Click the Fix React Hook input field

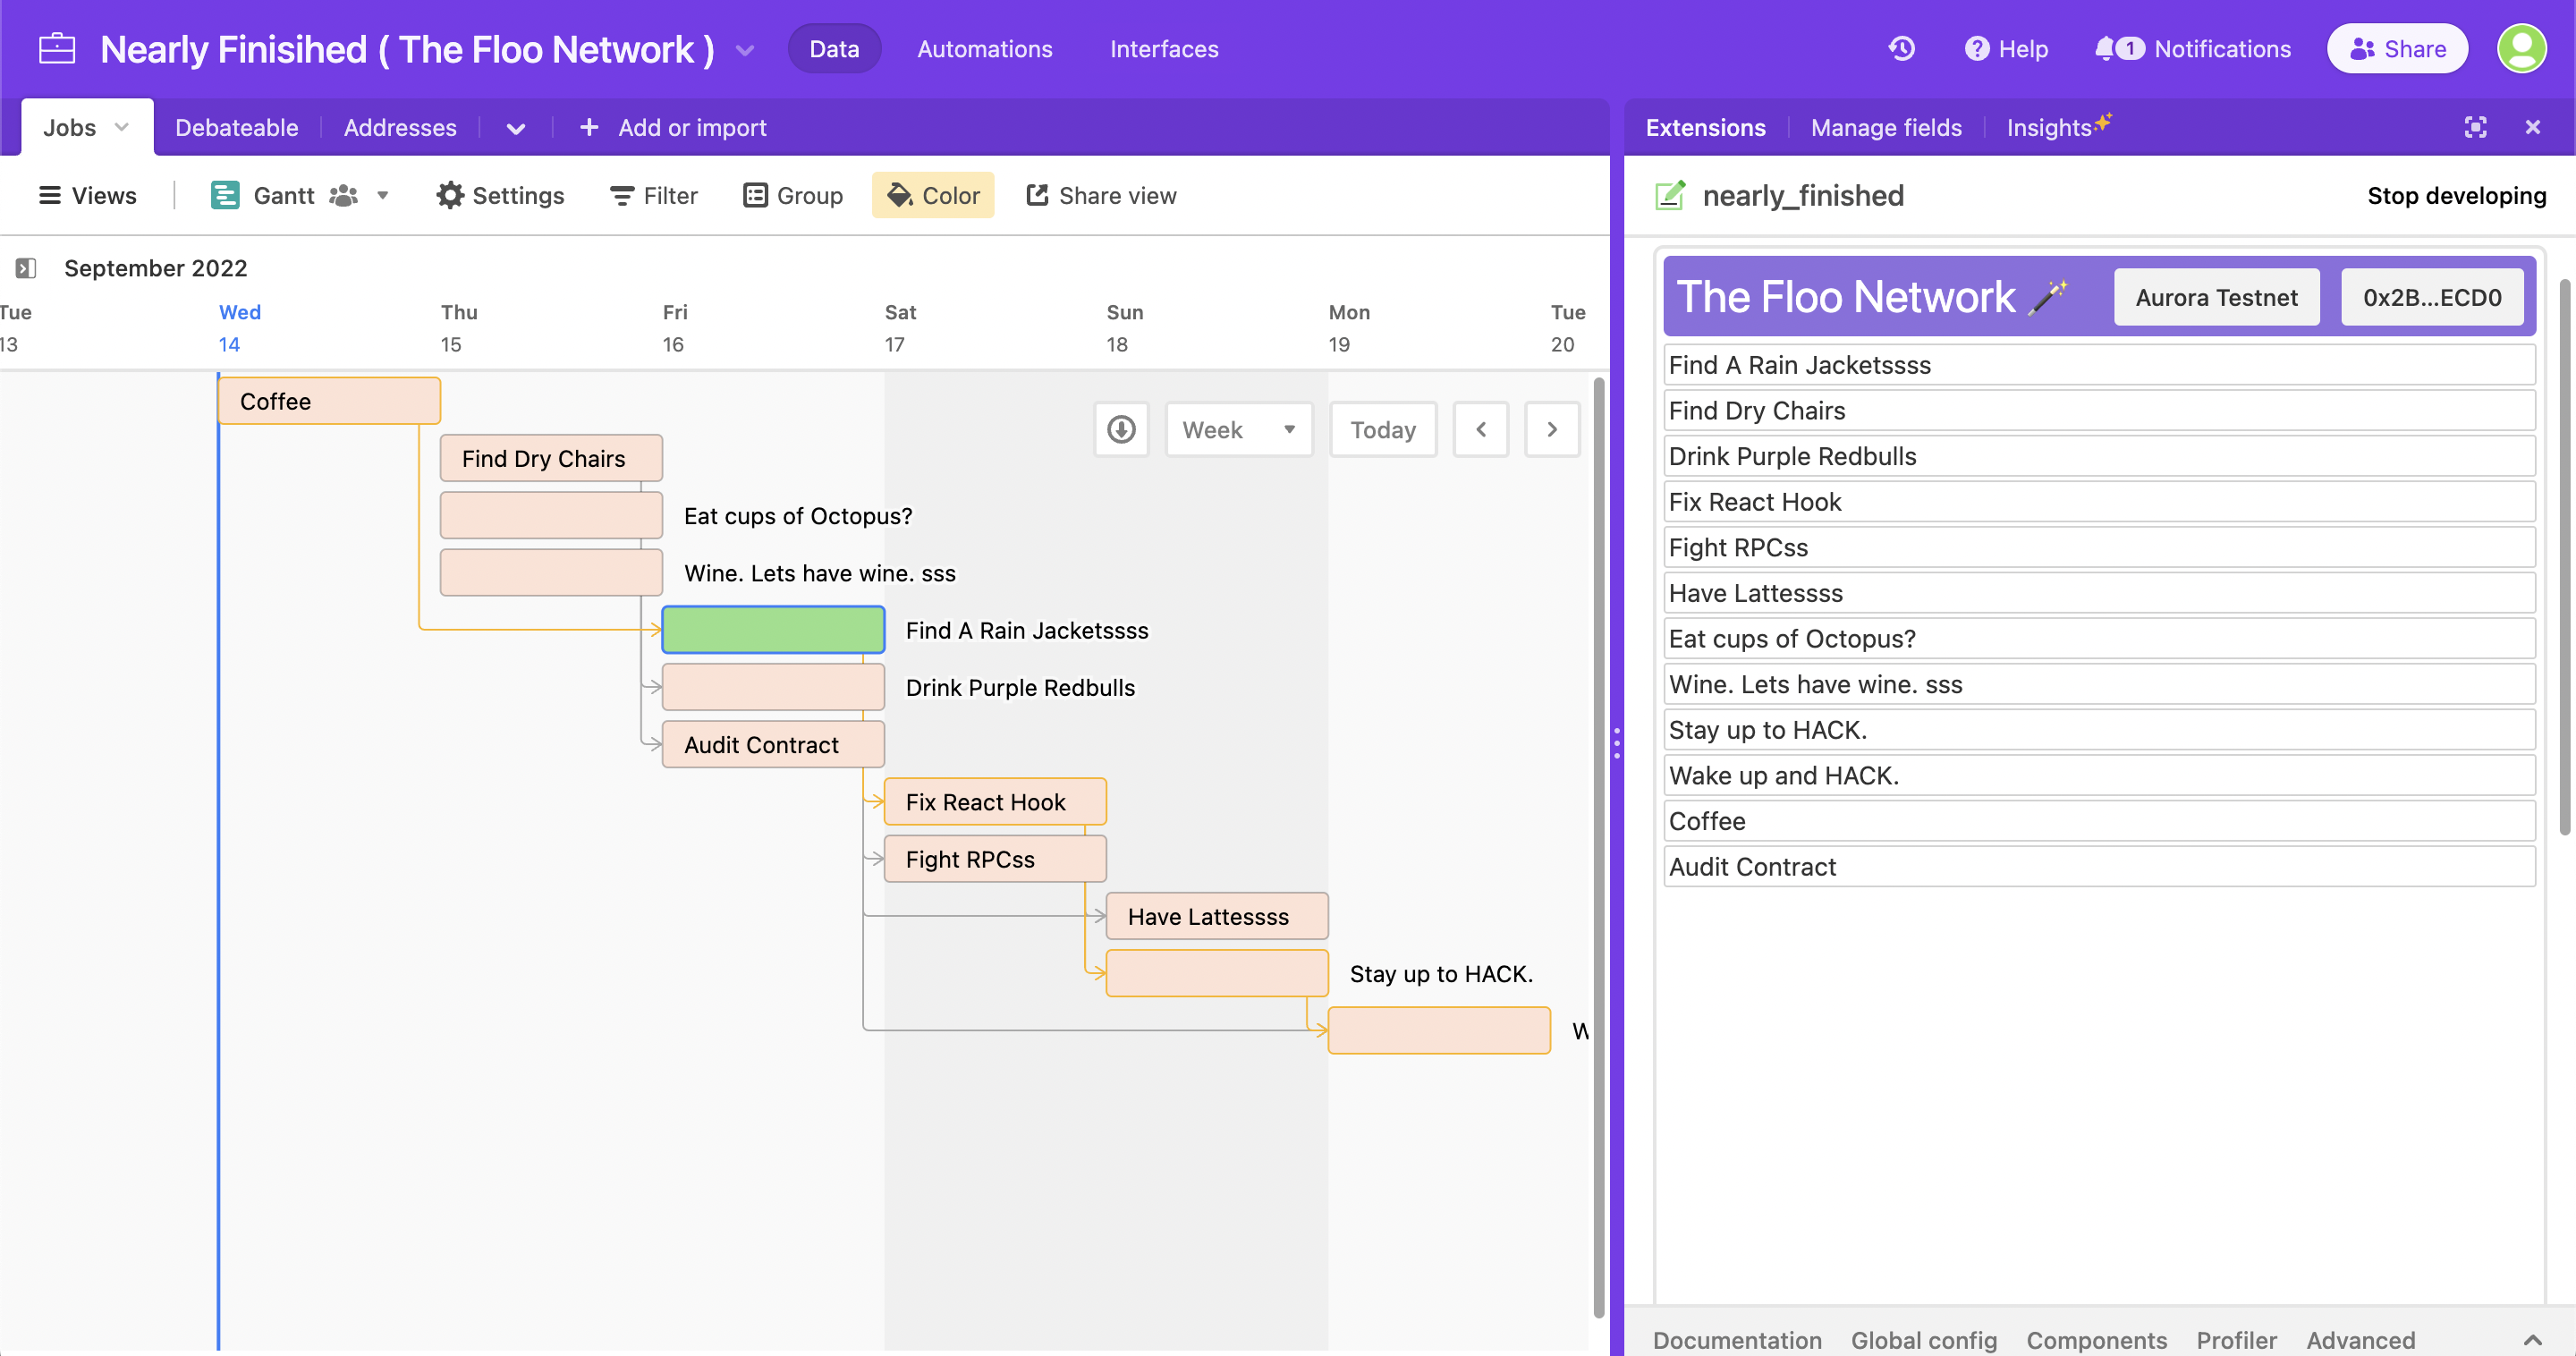(2098, 502)
